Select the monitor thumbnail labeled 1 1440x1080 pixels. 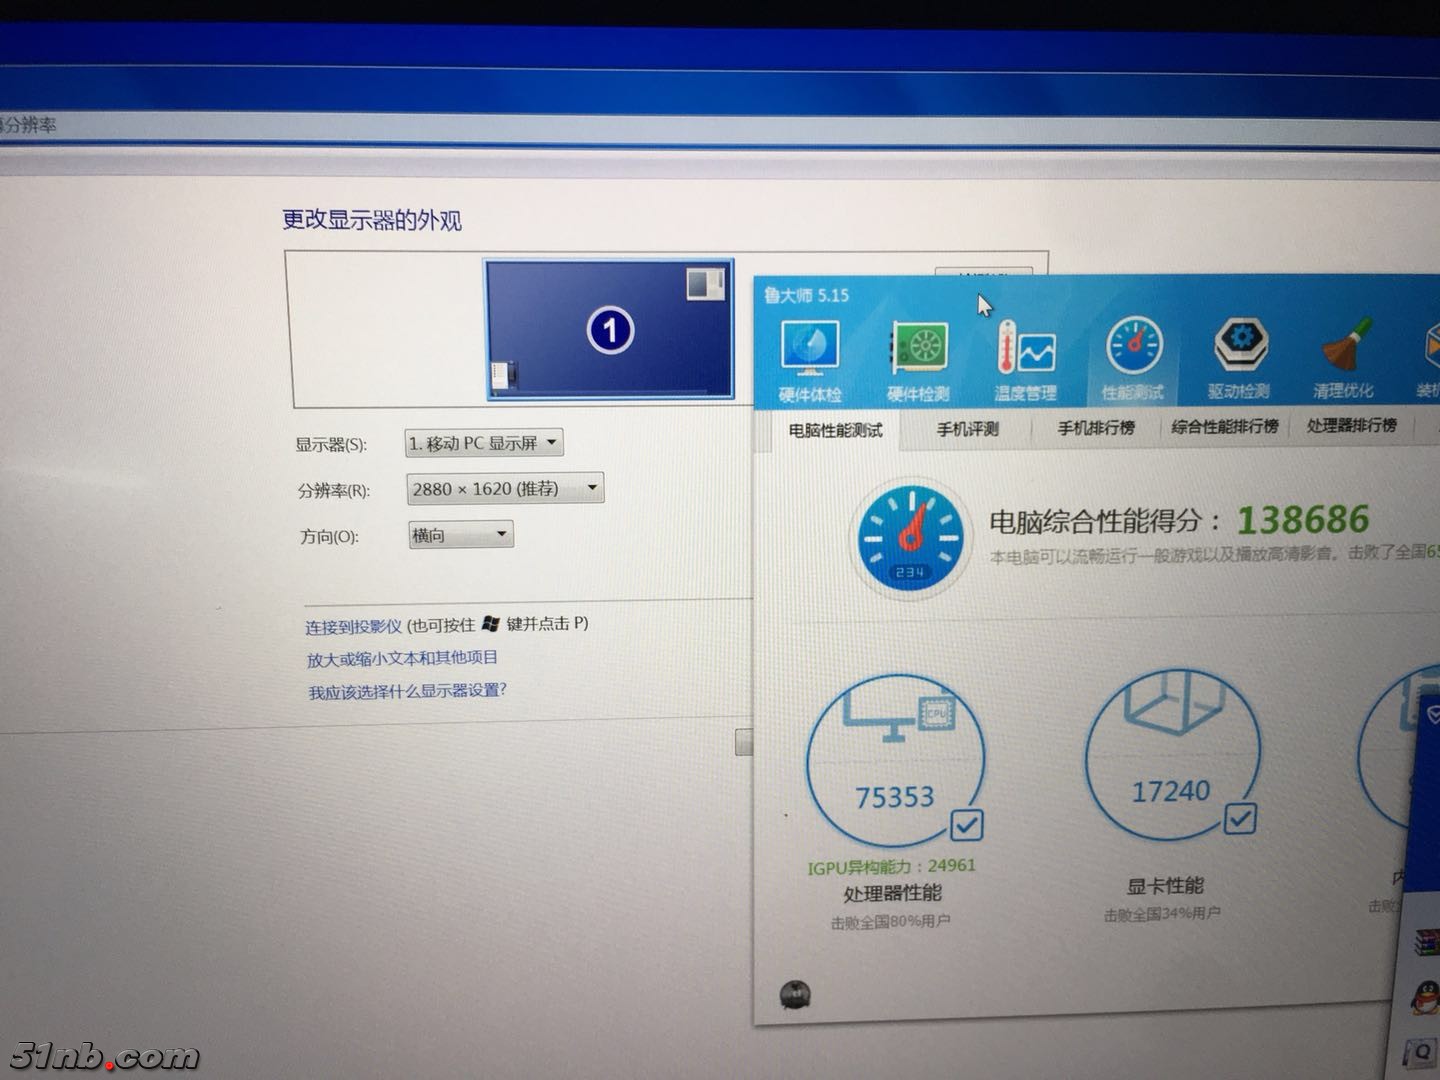pyautogui.click(x=610, y=330)
